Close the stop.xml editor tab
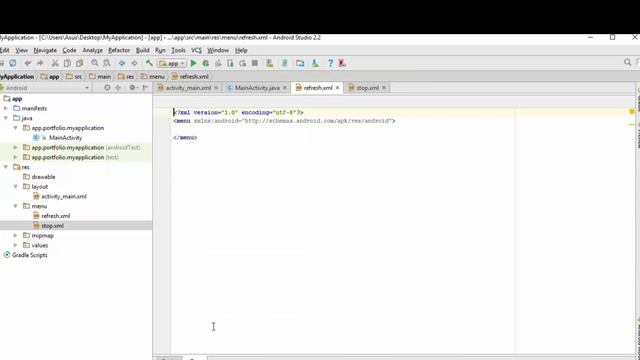The image size is (640, 360). coord(384,88)
